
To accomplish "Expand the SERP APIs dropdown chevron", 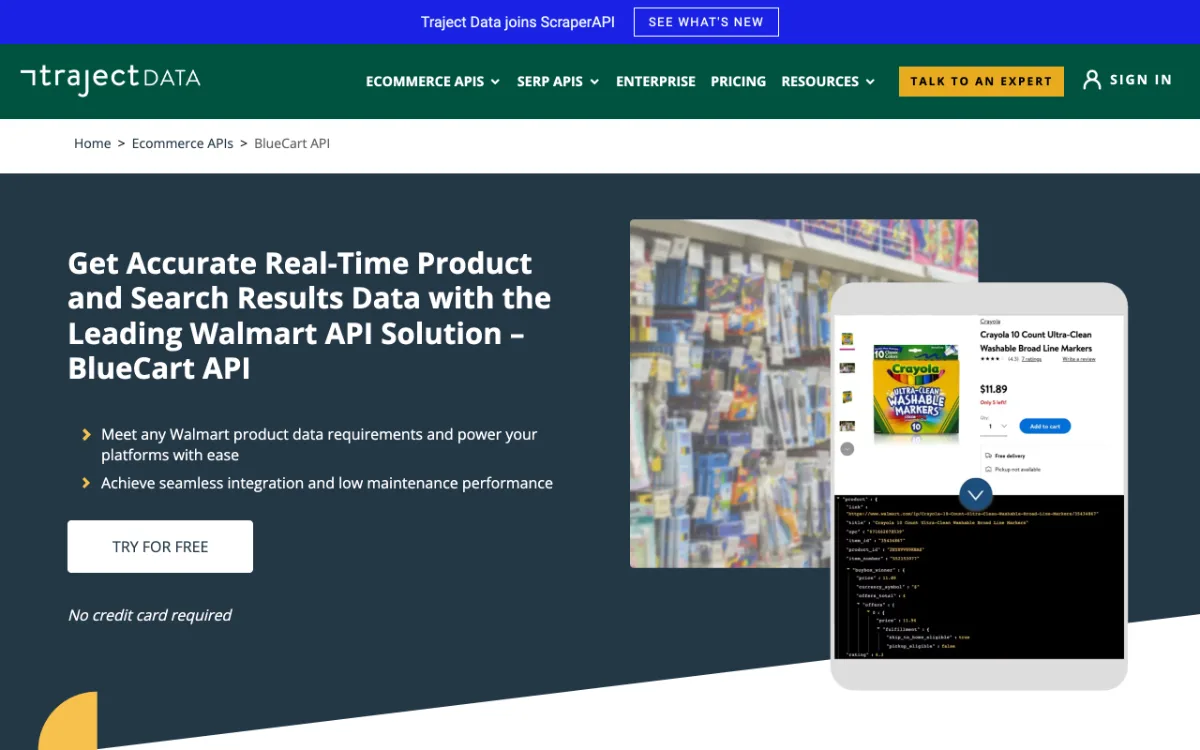I will pyautogui.click(x=594, y=82).
